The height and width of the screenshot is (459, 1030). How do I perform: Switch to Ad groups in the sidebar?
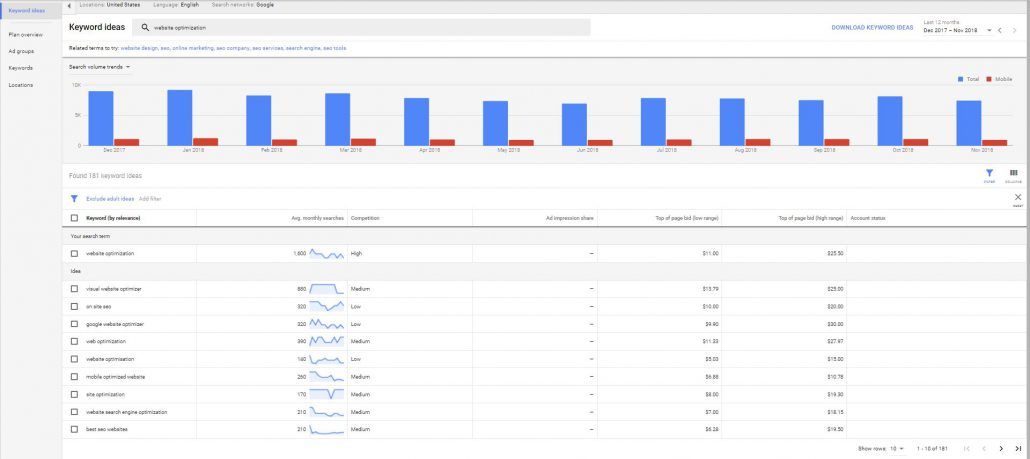coord(21,50)
